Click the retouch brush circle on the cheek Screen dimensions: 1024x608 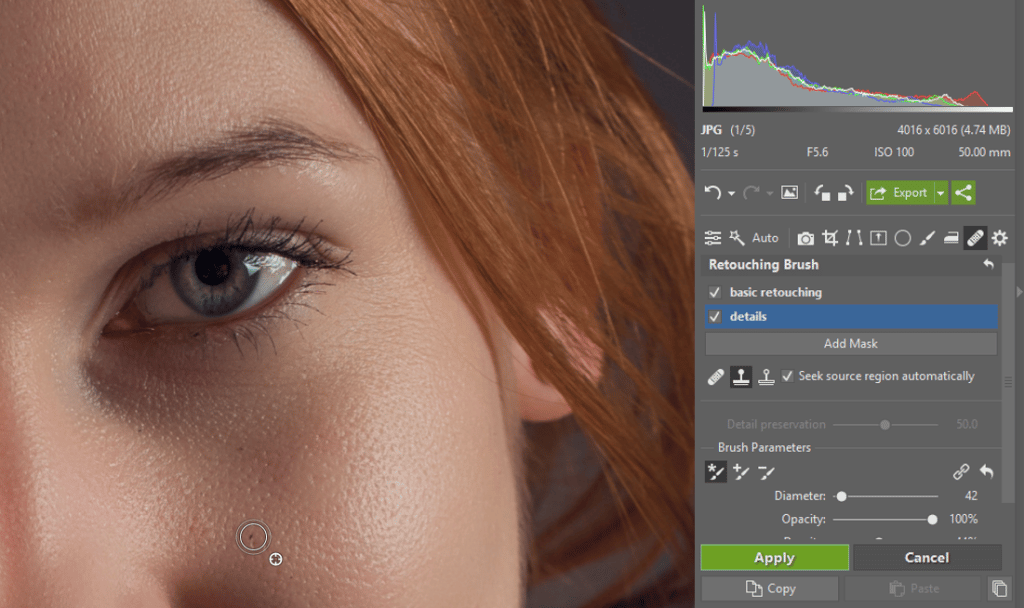point(253,537)
